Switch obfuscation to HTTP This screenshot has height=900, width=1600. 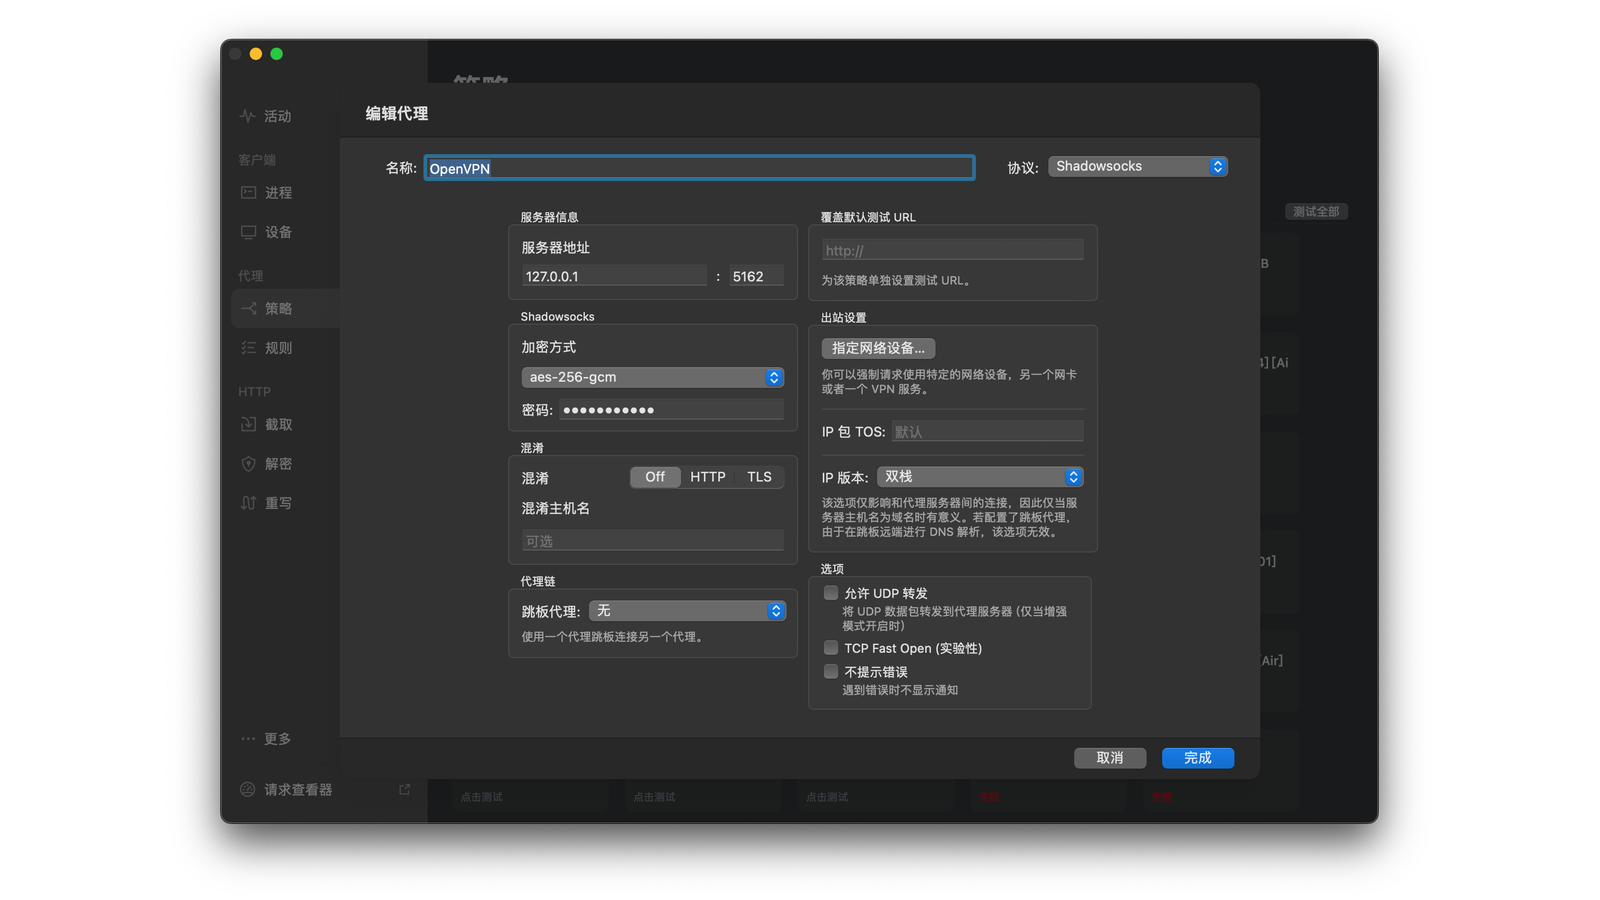point(708,477)
